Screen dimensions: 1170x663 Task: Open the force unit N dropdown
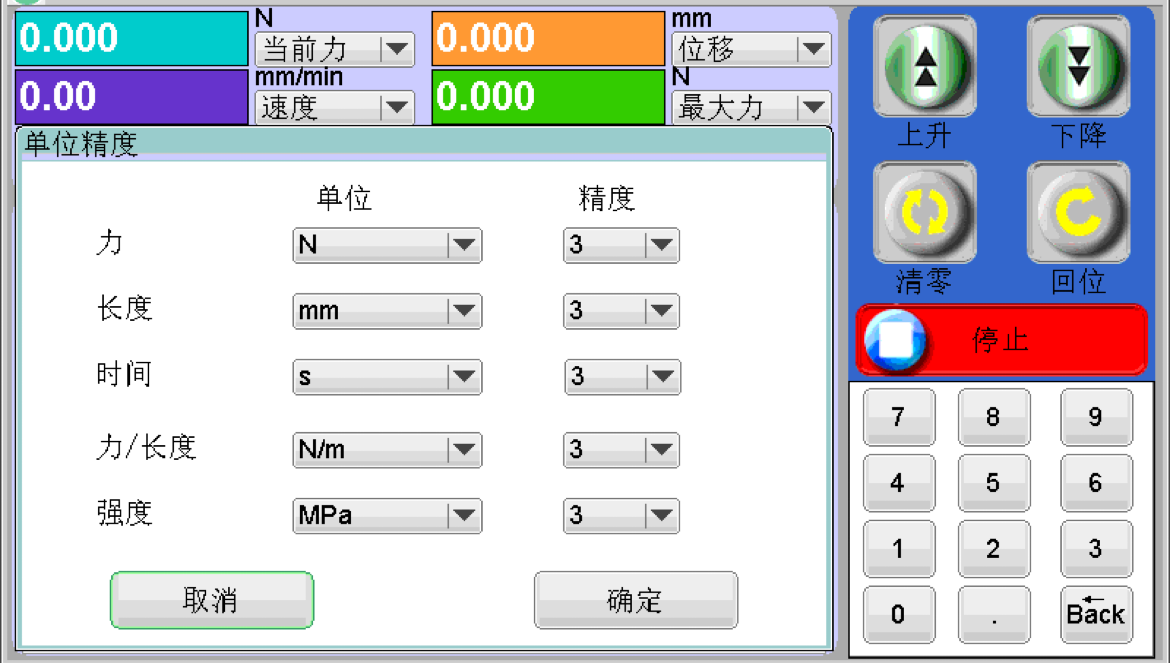point(387,245)
